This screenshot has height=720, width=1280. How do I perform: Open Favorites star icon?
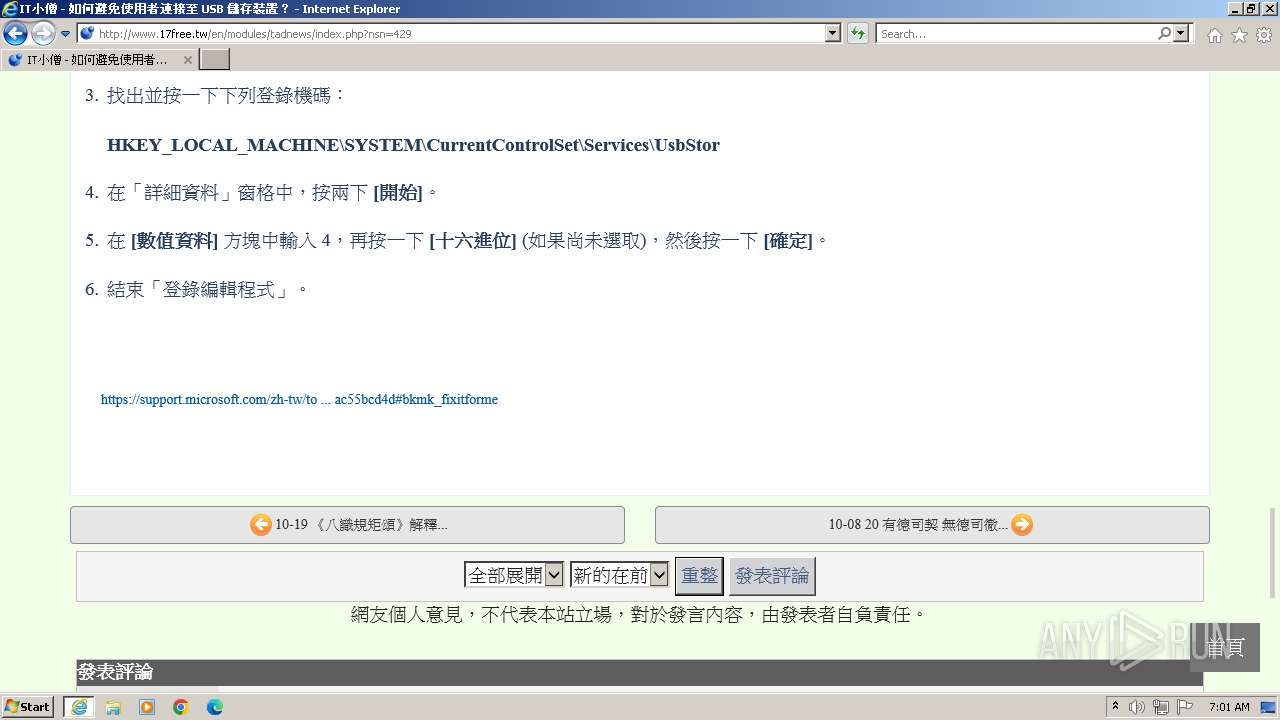pyautogui.click(x=1239, y=35)
